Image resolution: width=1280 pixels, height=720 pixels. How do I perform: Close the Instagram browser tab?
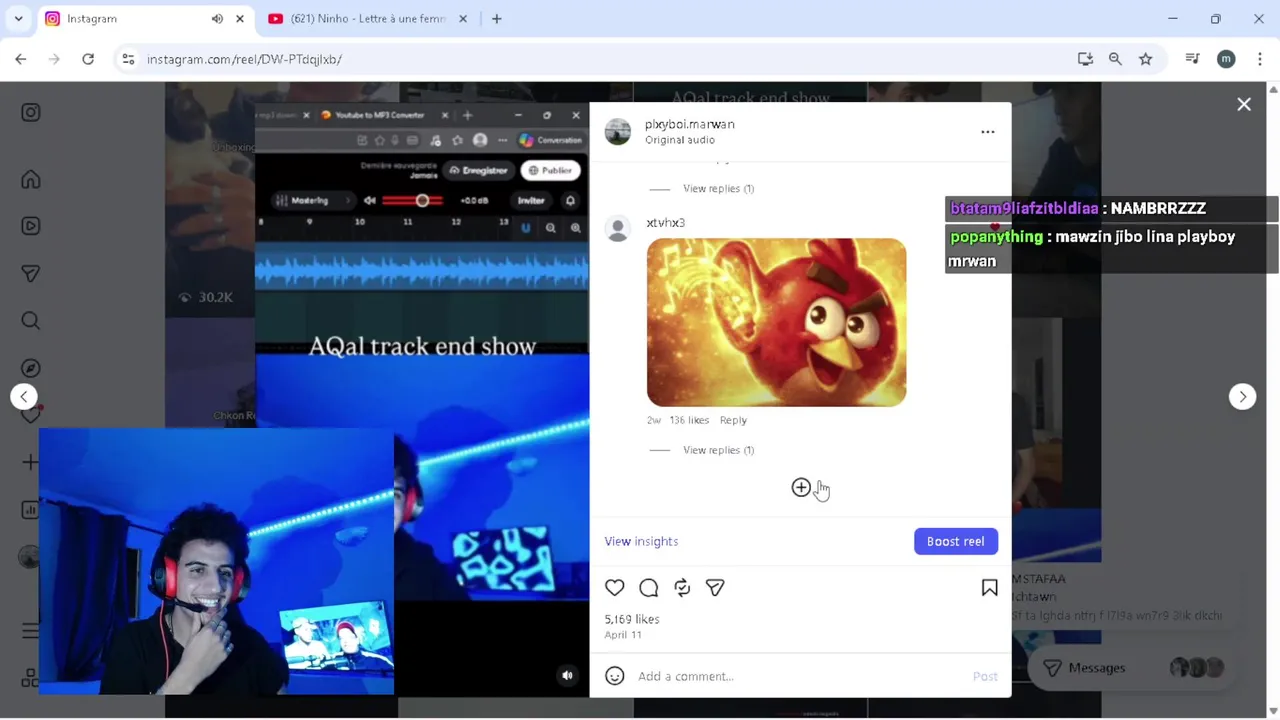point(240,19)
